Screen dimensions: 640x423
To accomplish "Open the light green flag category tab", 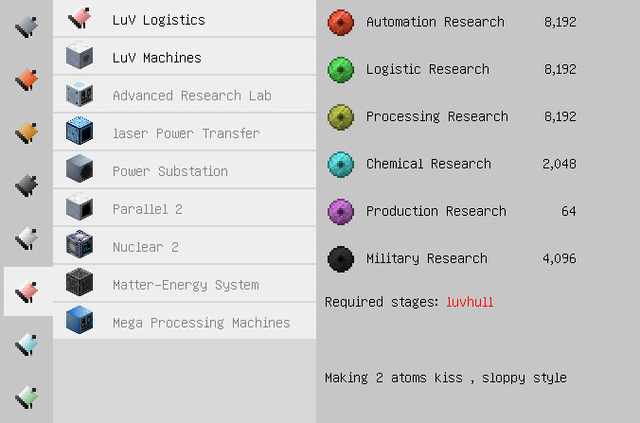I will click(27, 397).
